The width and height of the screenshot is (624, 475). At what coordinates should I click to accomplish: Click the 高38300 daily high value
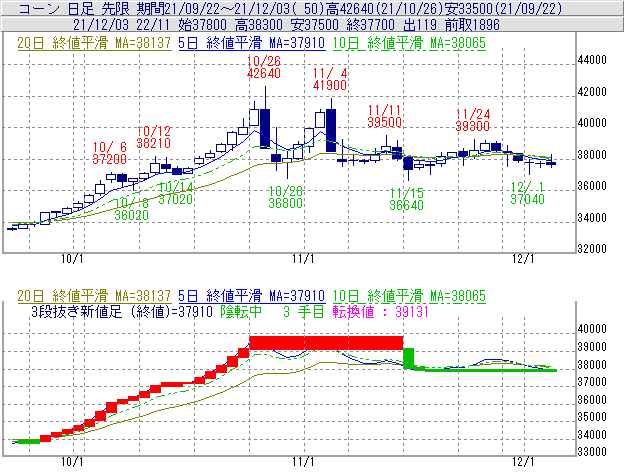coord(259,25)
